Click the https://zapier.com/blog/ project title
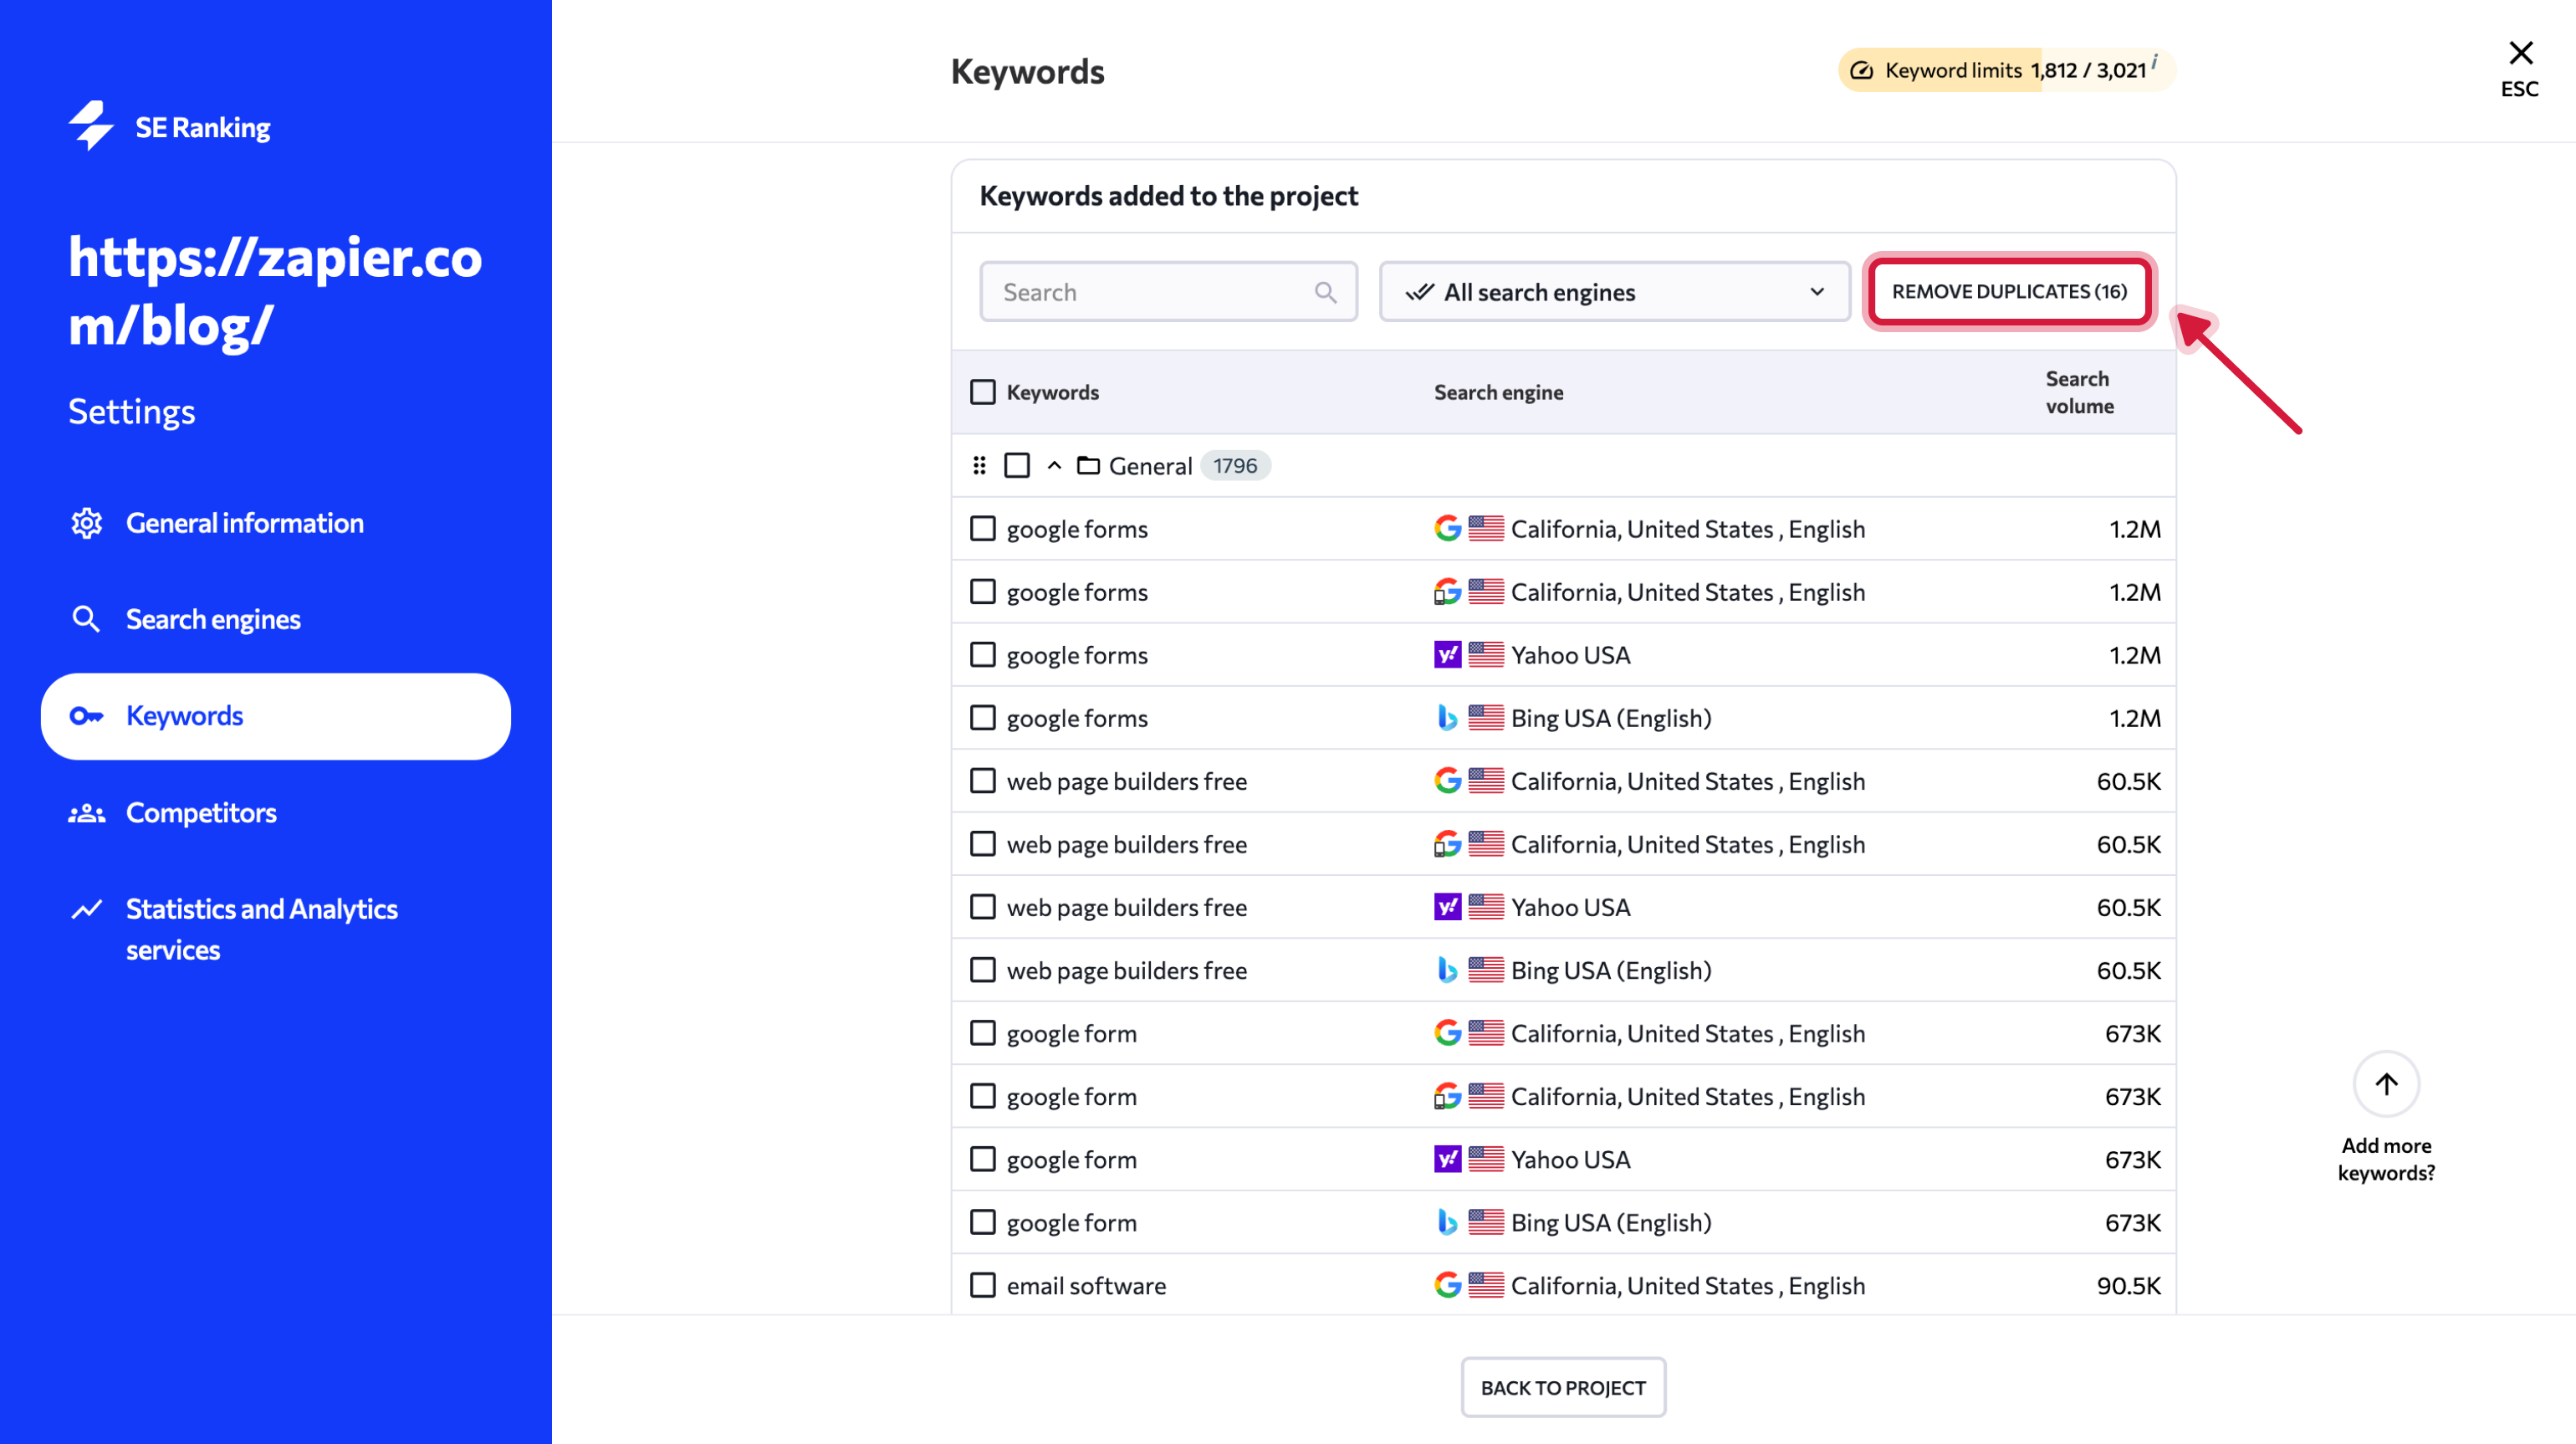Screen dimensions: 2576x1444 (x=275, y=291)
